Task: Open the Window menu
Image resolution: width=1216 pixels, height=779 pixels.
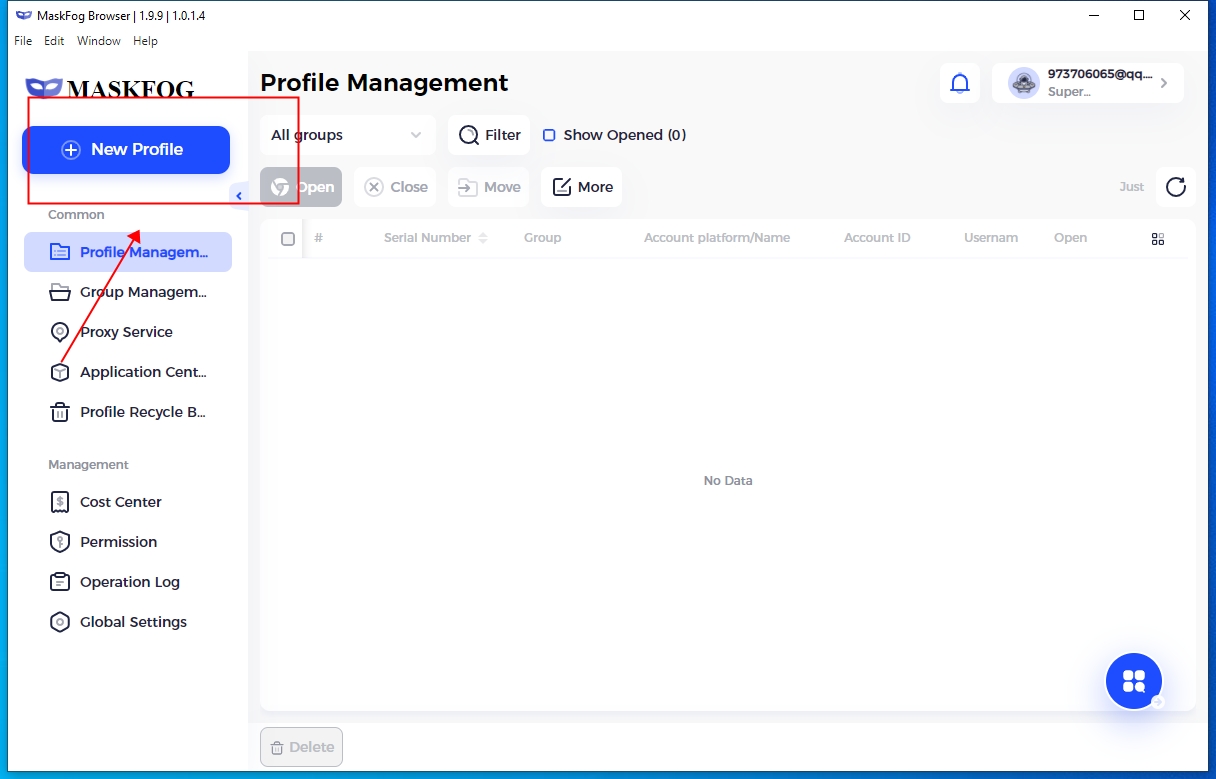Action: [98, 41]
